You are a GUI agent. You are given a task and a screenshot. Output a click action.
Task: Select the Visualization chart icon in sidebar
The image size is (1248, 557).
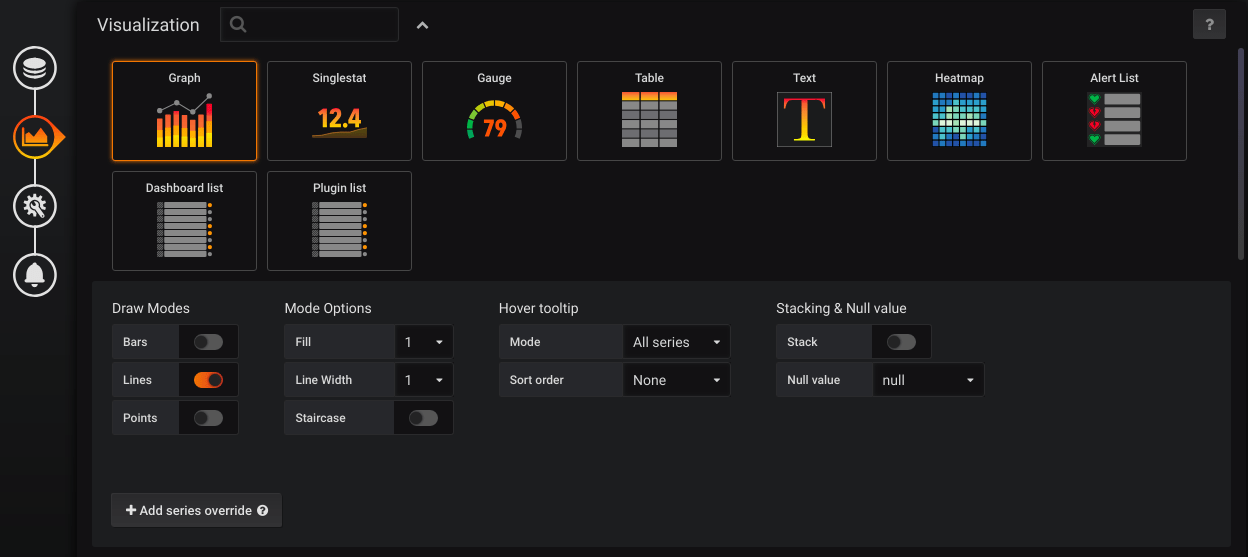[x=36, y=136]
